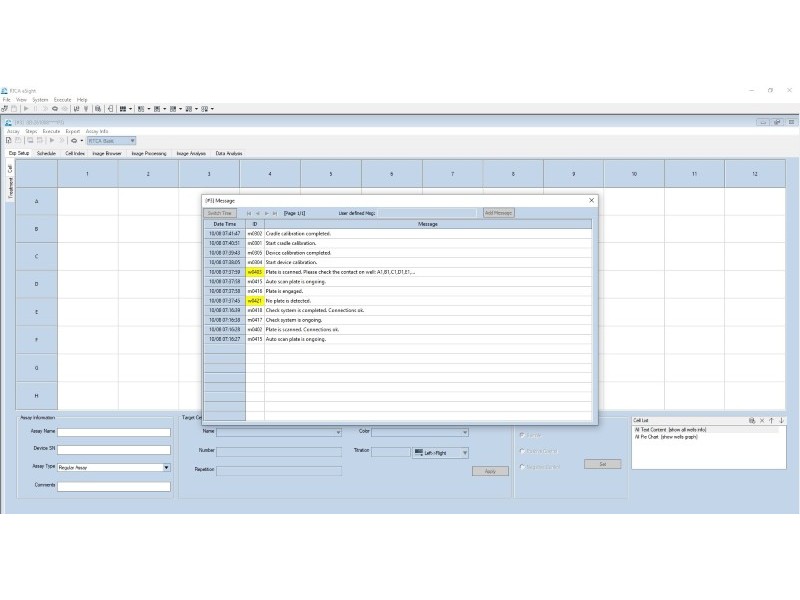Expand the Color dropdown
The image size is (800, 600).
(465, 433)
